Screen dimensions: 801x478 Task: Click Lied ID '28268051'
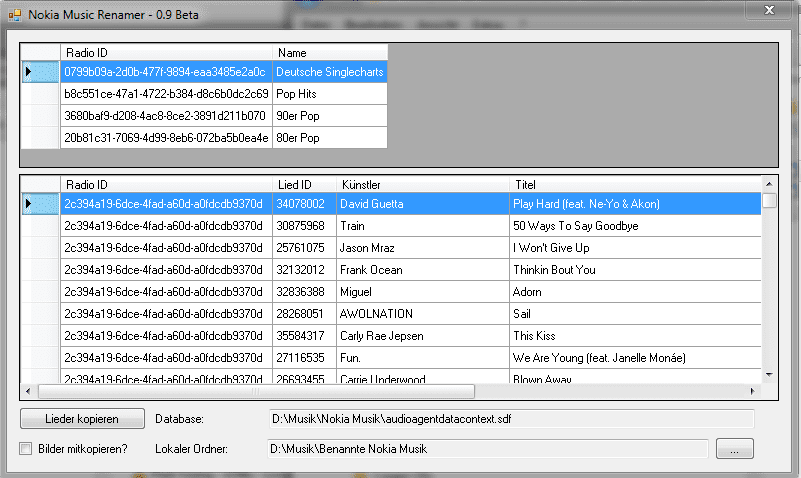point(304,314)
